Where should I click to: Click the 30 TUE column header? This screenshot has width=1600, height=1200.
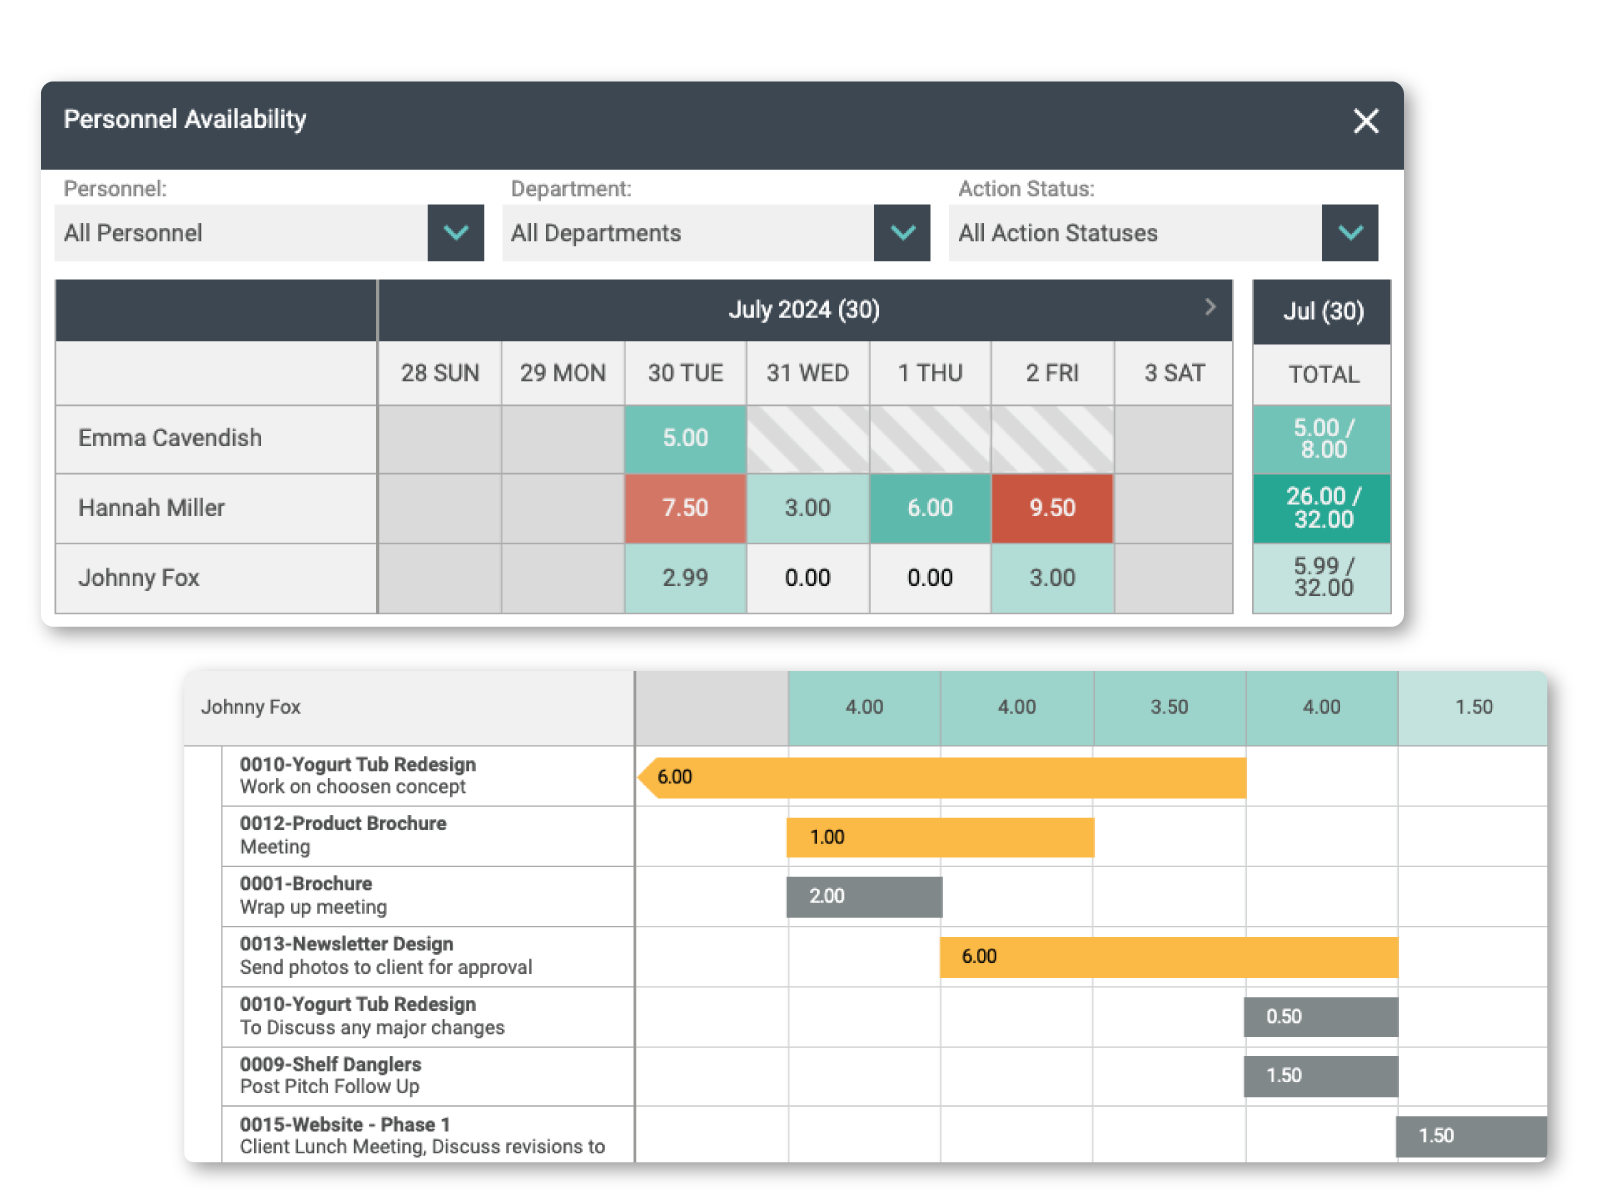pos(685,373)
